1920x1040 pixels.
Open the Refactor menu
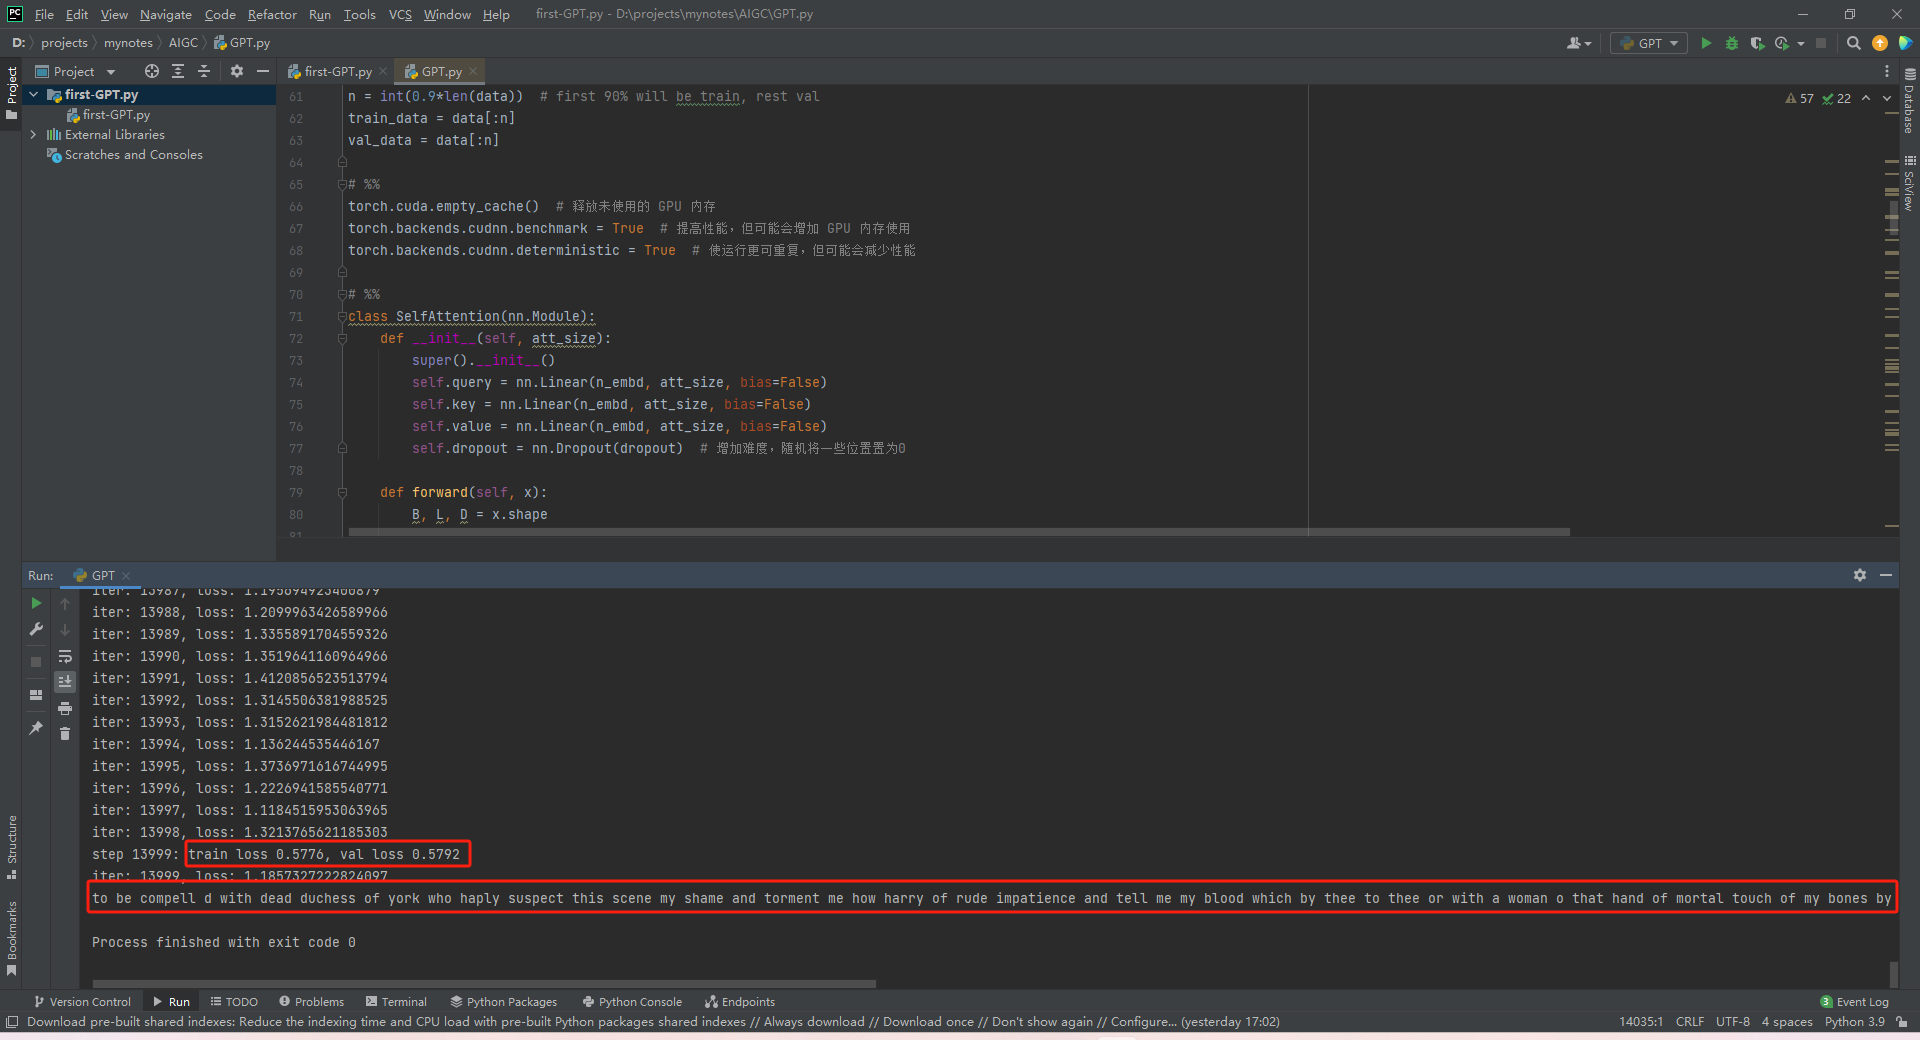pos(272,14)
